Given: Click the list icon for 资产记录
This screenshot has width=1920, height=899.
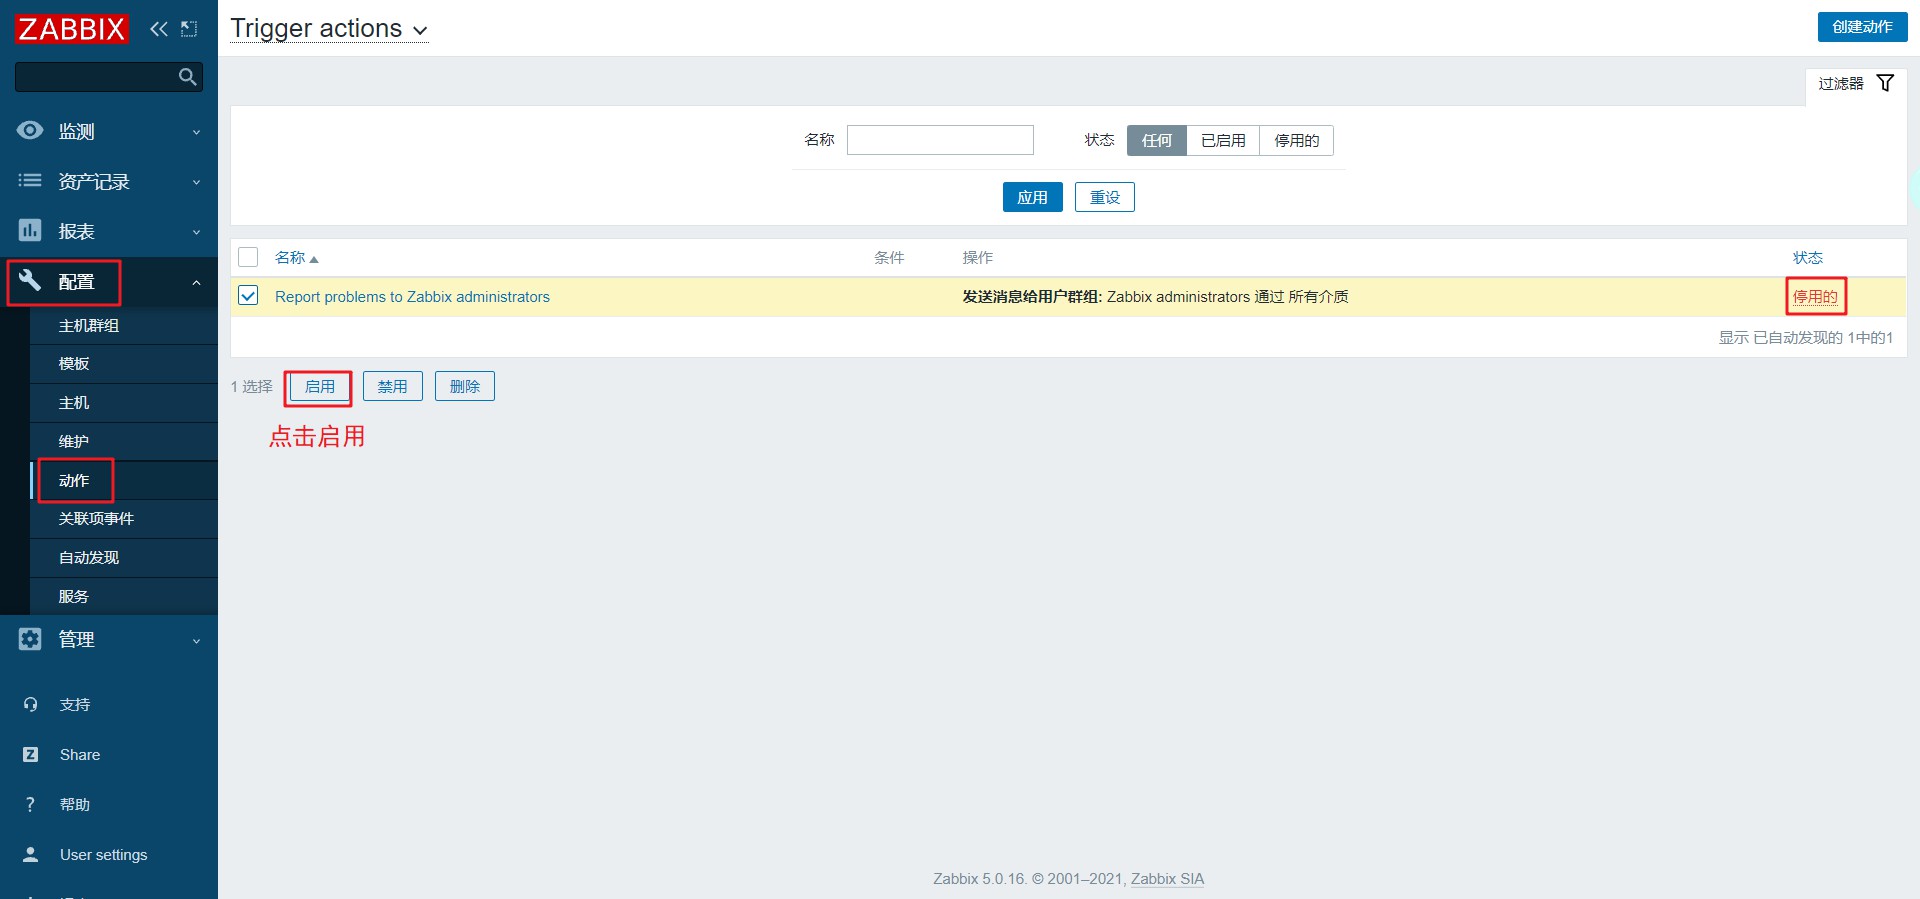Looking at the screenshot, I should [30, 181].
